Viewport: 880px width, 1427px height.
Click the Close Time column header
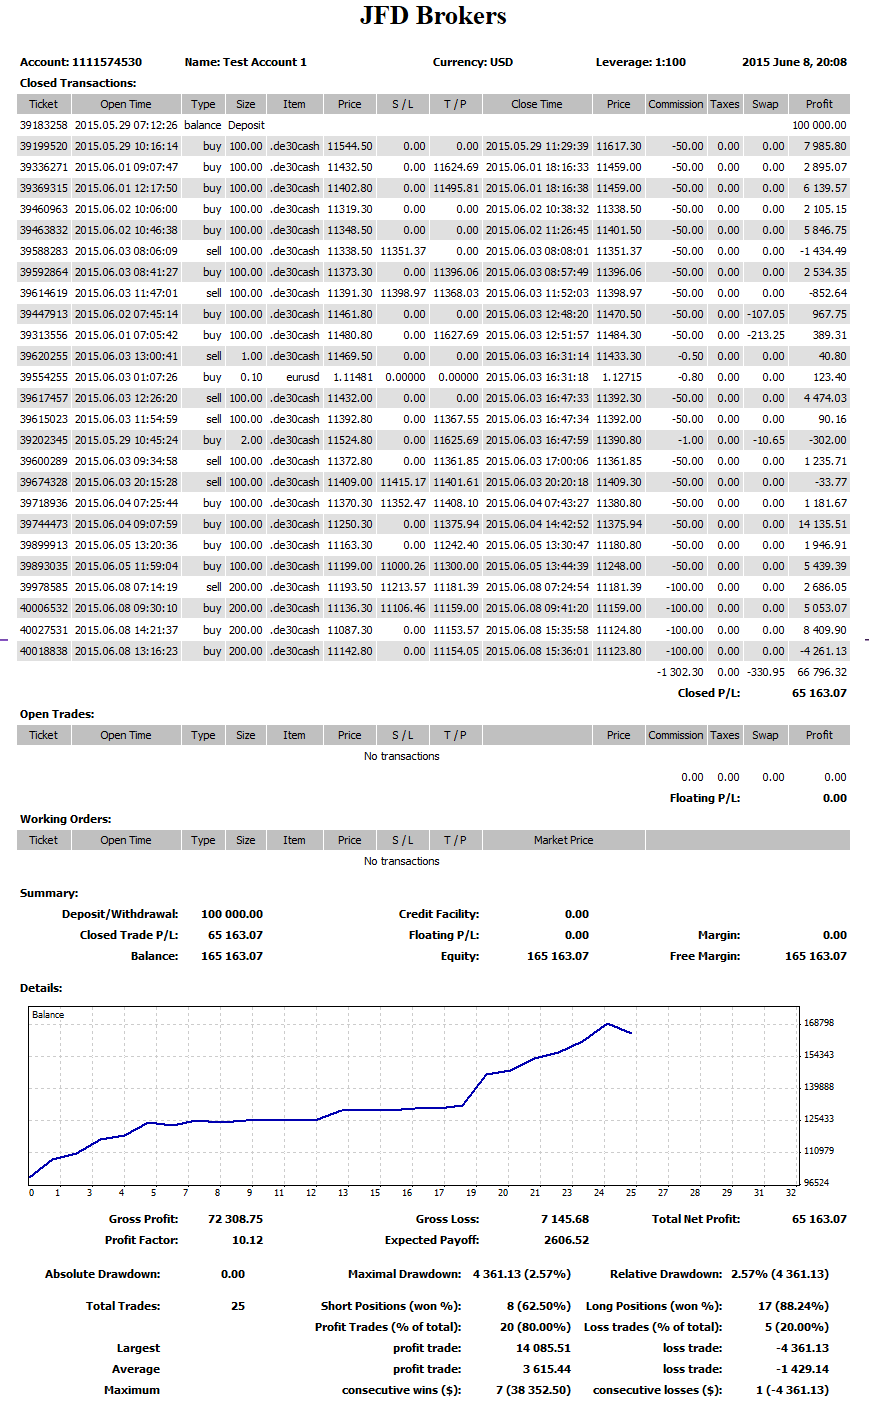[537, 104]
